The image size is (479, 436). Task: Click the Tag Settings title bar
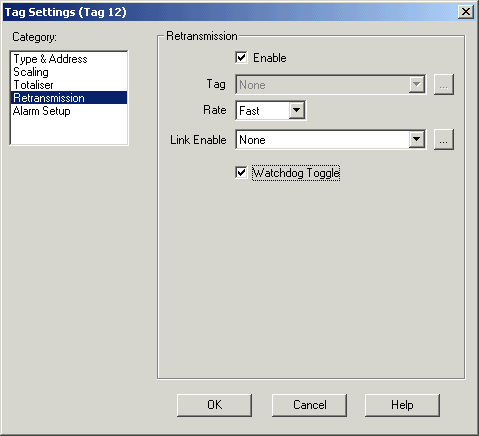(x=230, y=12)
